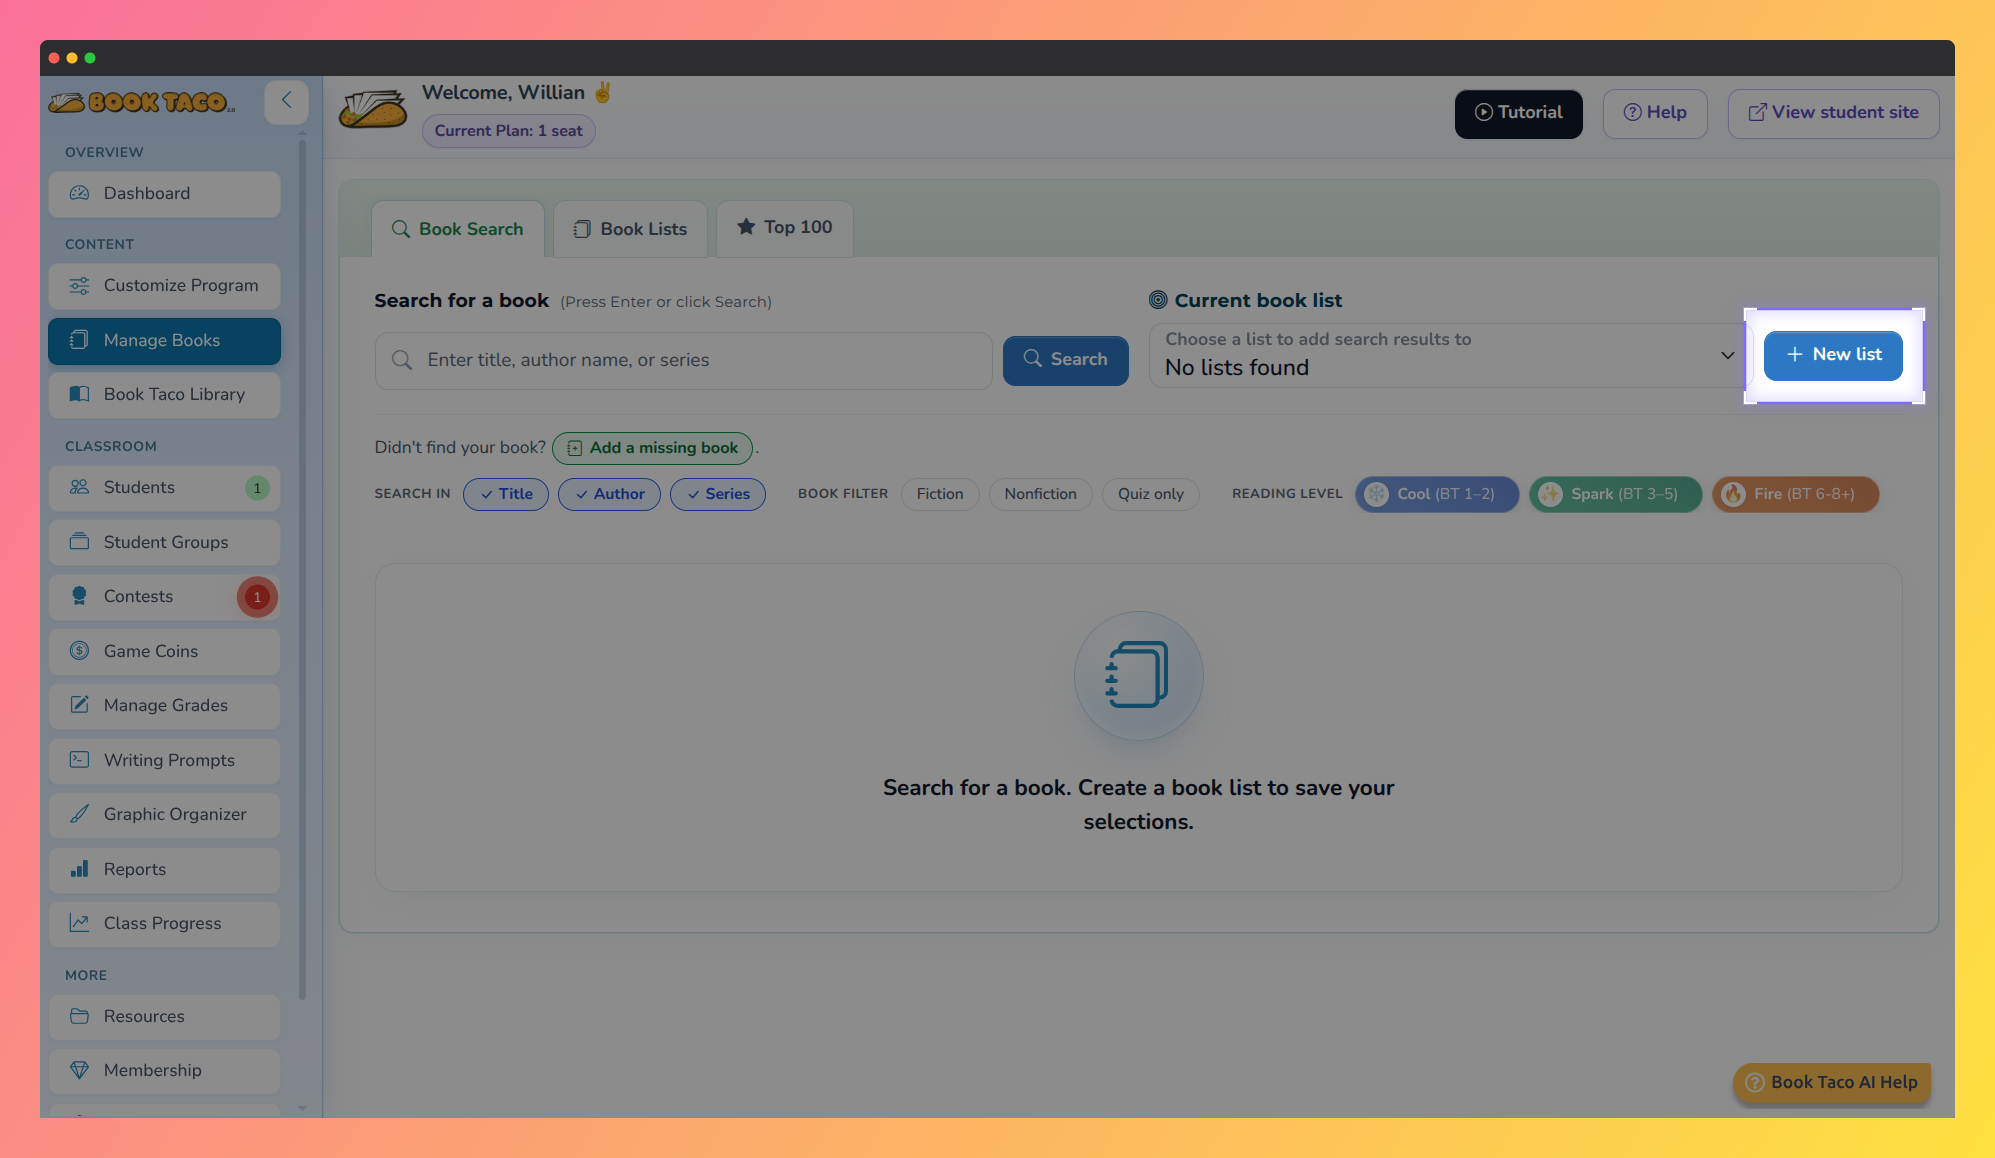Go to Students page
Screen dimensions: 1995x1158
[164, 488]
